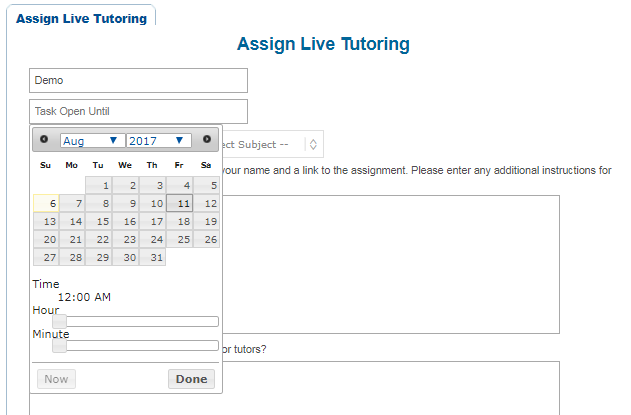The image size is (631, 415).
Task: Expand the Select Subject dropdown
Action: [x=313, y=145]
